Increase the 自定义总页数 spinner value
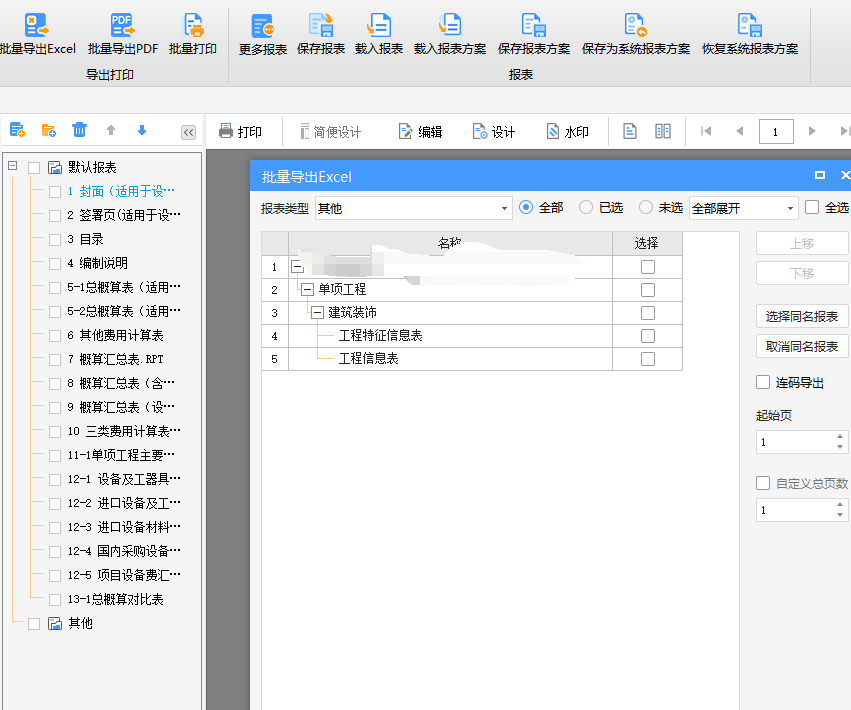 (840, 505)
